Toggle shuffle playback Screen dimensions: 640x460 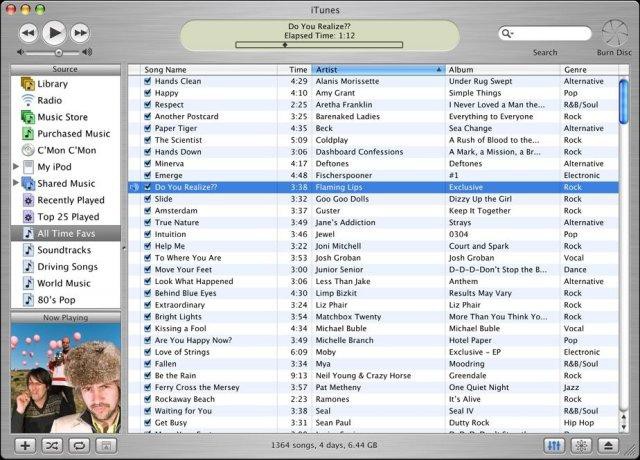pos(53,445)
